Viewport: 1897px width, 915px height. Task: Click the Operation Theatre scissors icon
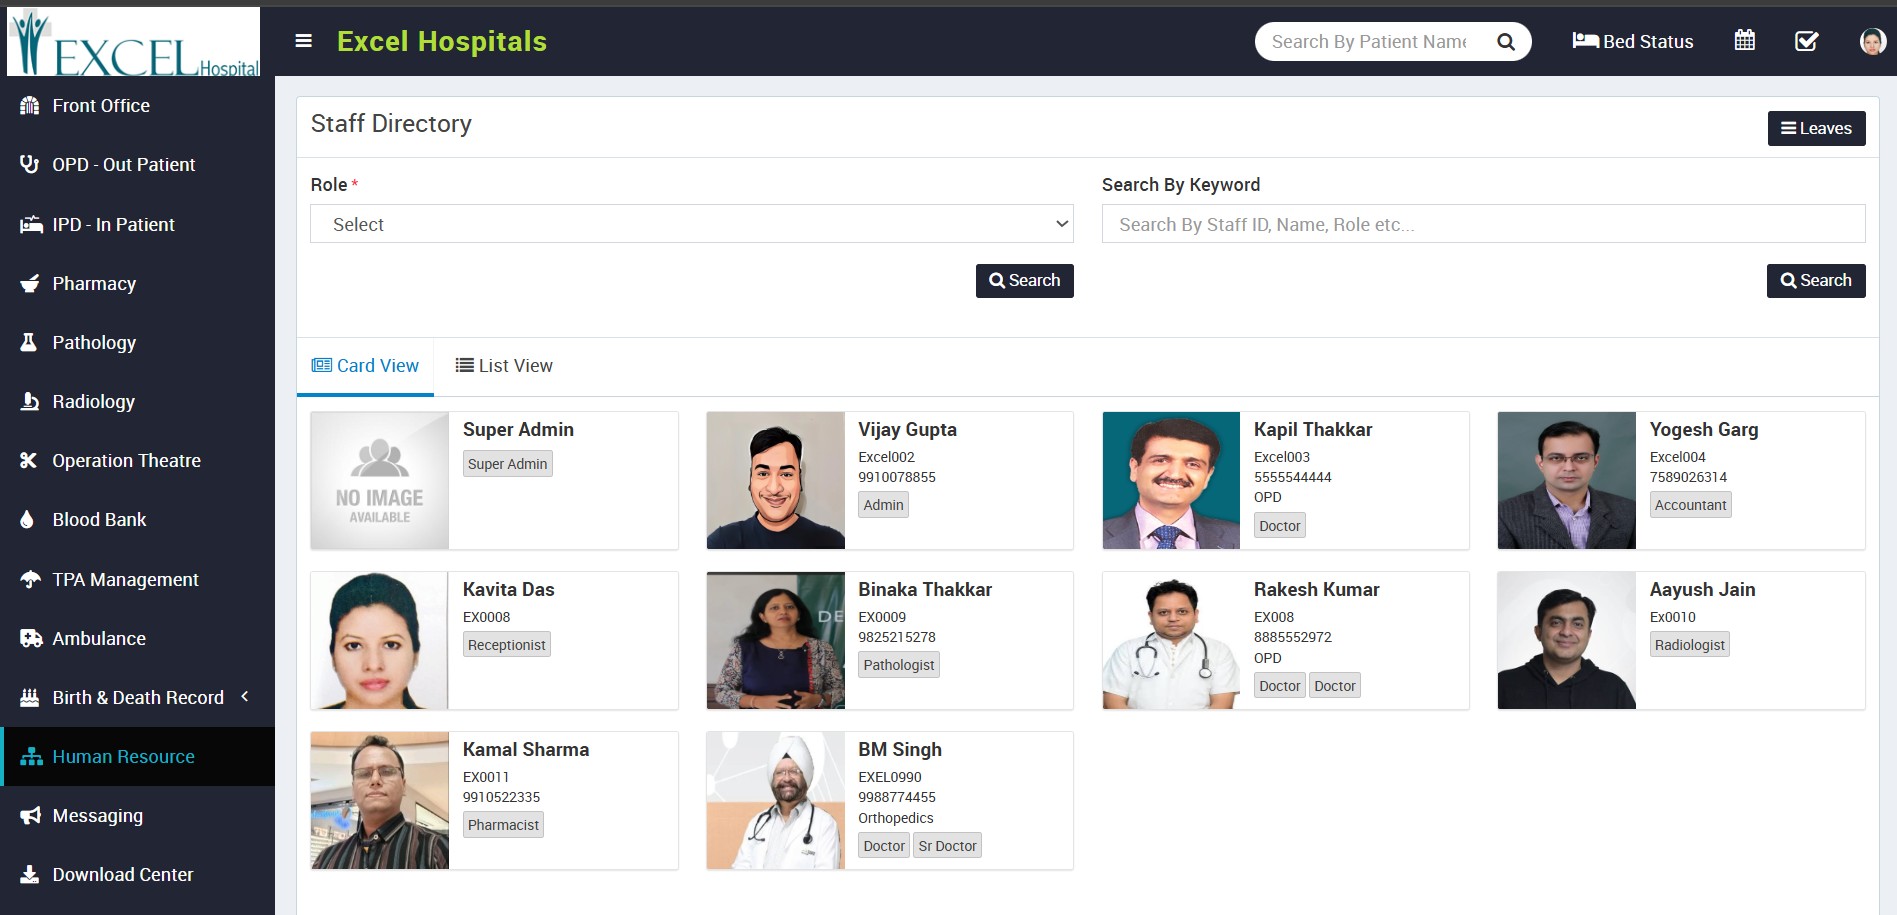coord(29,461)
